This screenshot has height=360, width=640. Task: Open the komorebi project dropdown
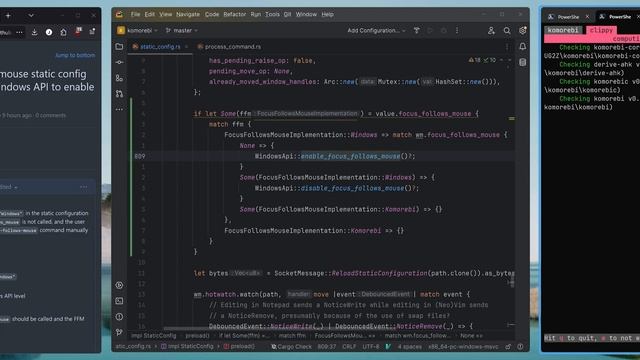coord(138,31)
